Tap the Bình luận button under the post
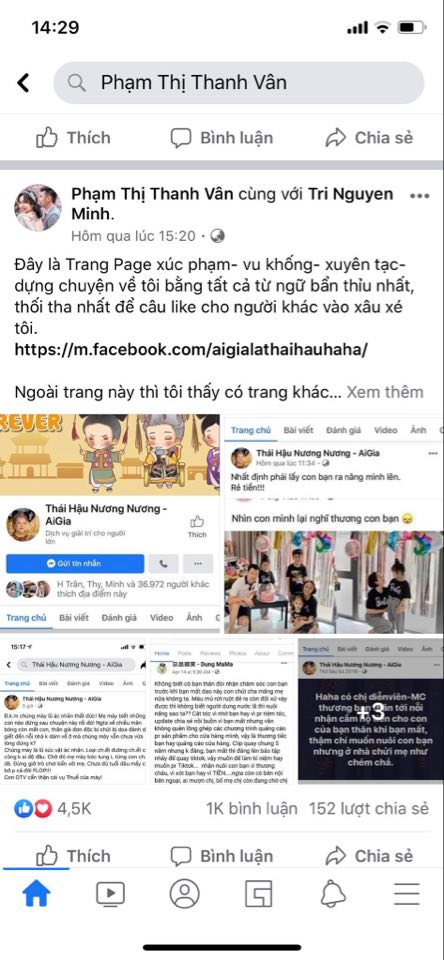This screenshot has height=960, width=444. tap(222, 855)
